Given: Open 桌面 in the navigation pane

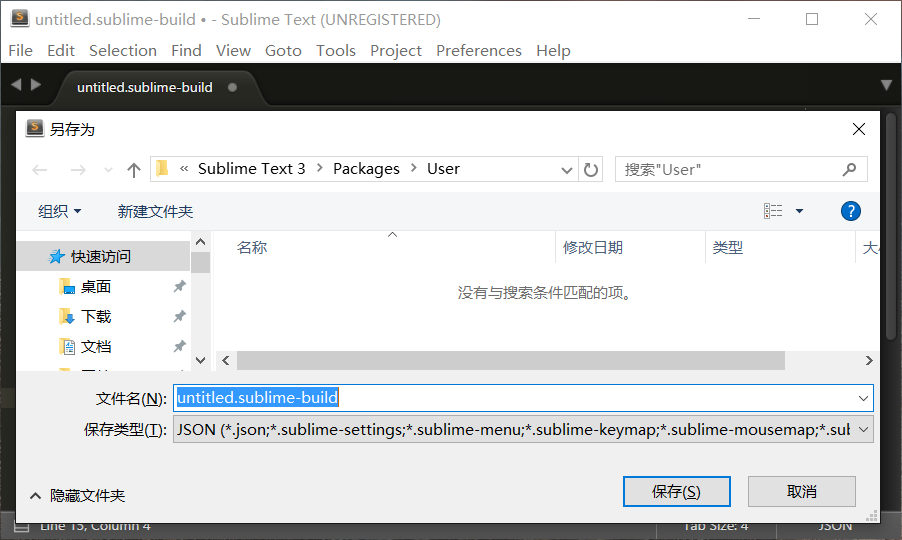Looking at the screenshot, I should 95,286.
